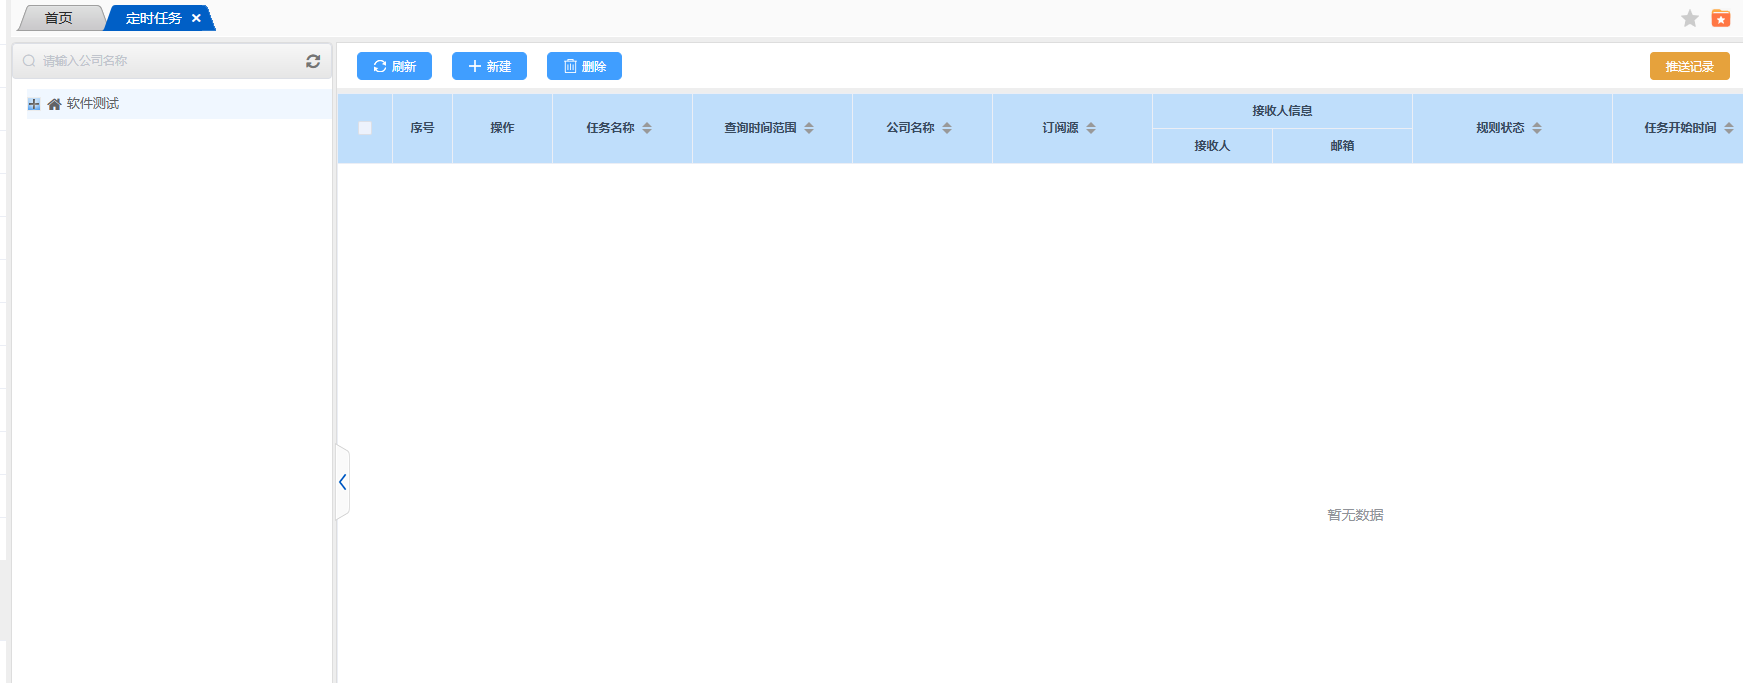
Task: Sort by 查询时间范围 column arrows
Action: pyautogui.click(x=809, y=128)
